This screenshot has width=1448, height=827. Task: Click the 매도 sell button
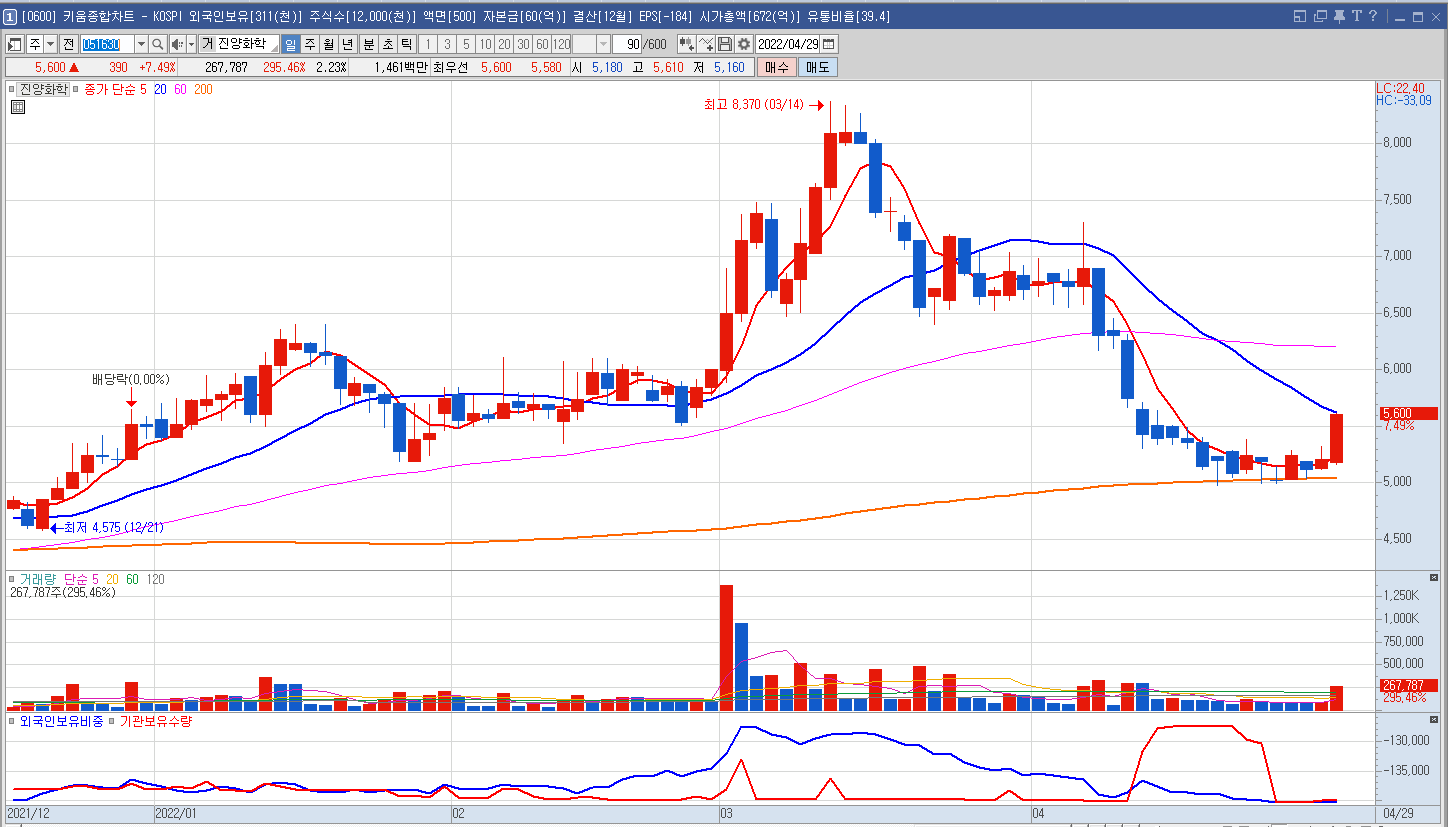pyautogui.click(x=818, y=67)
